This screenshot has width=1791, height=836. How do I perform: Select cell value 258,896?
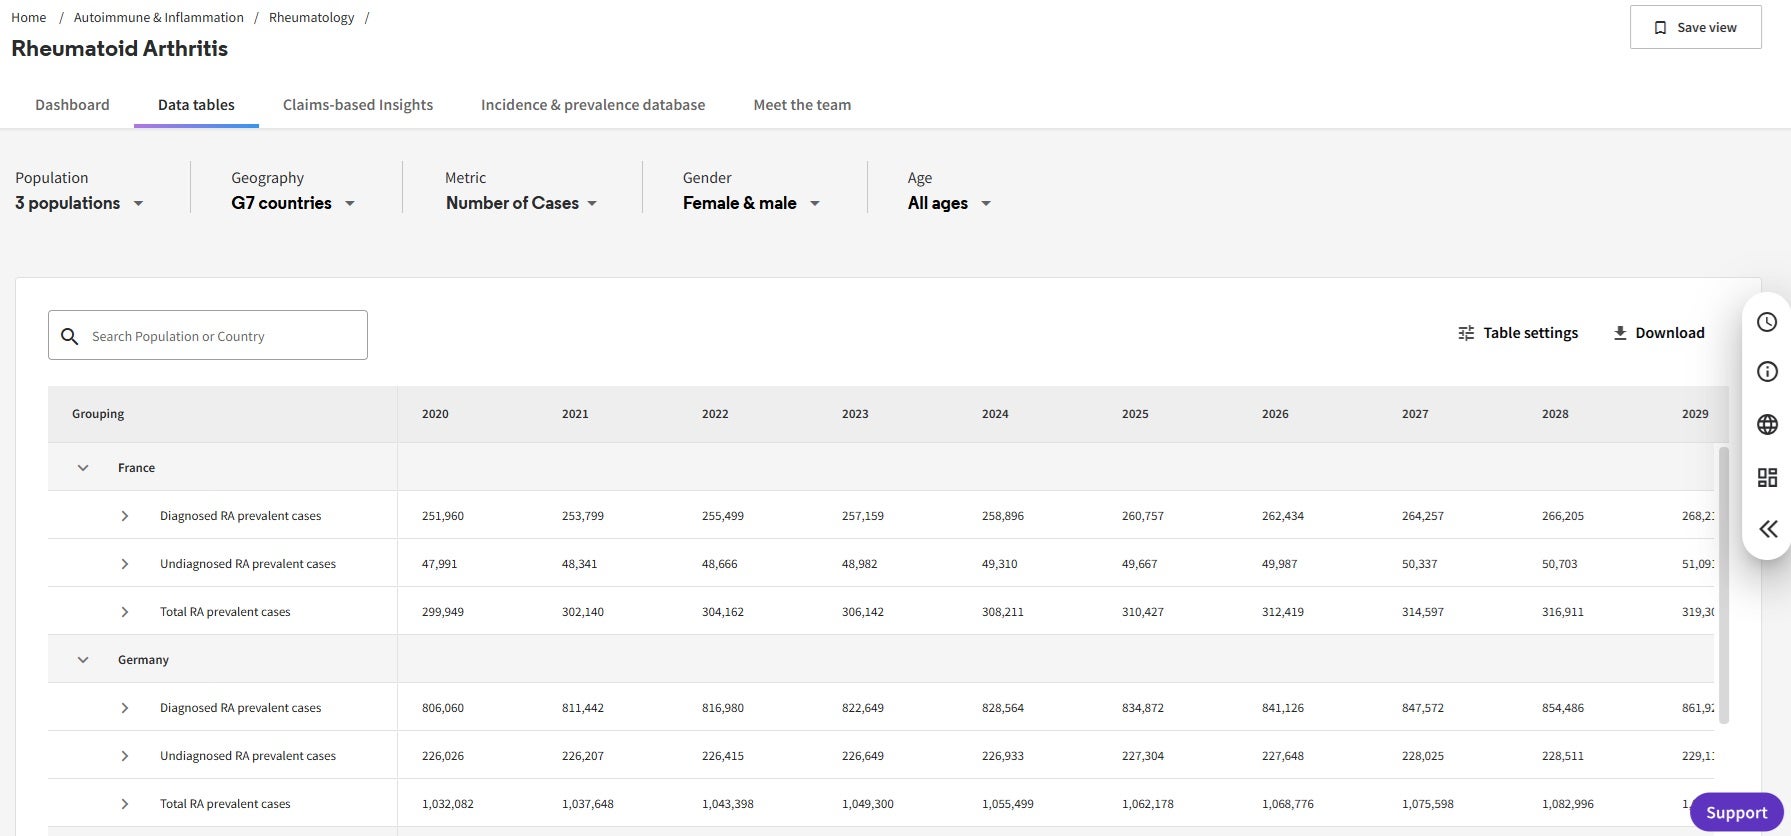point(1003,516)
